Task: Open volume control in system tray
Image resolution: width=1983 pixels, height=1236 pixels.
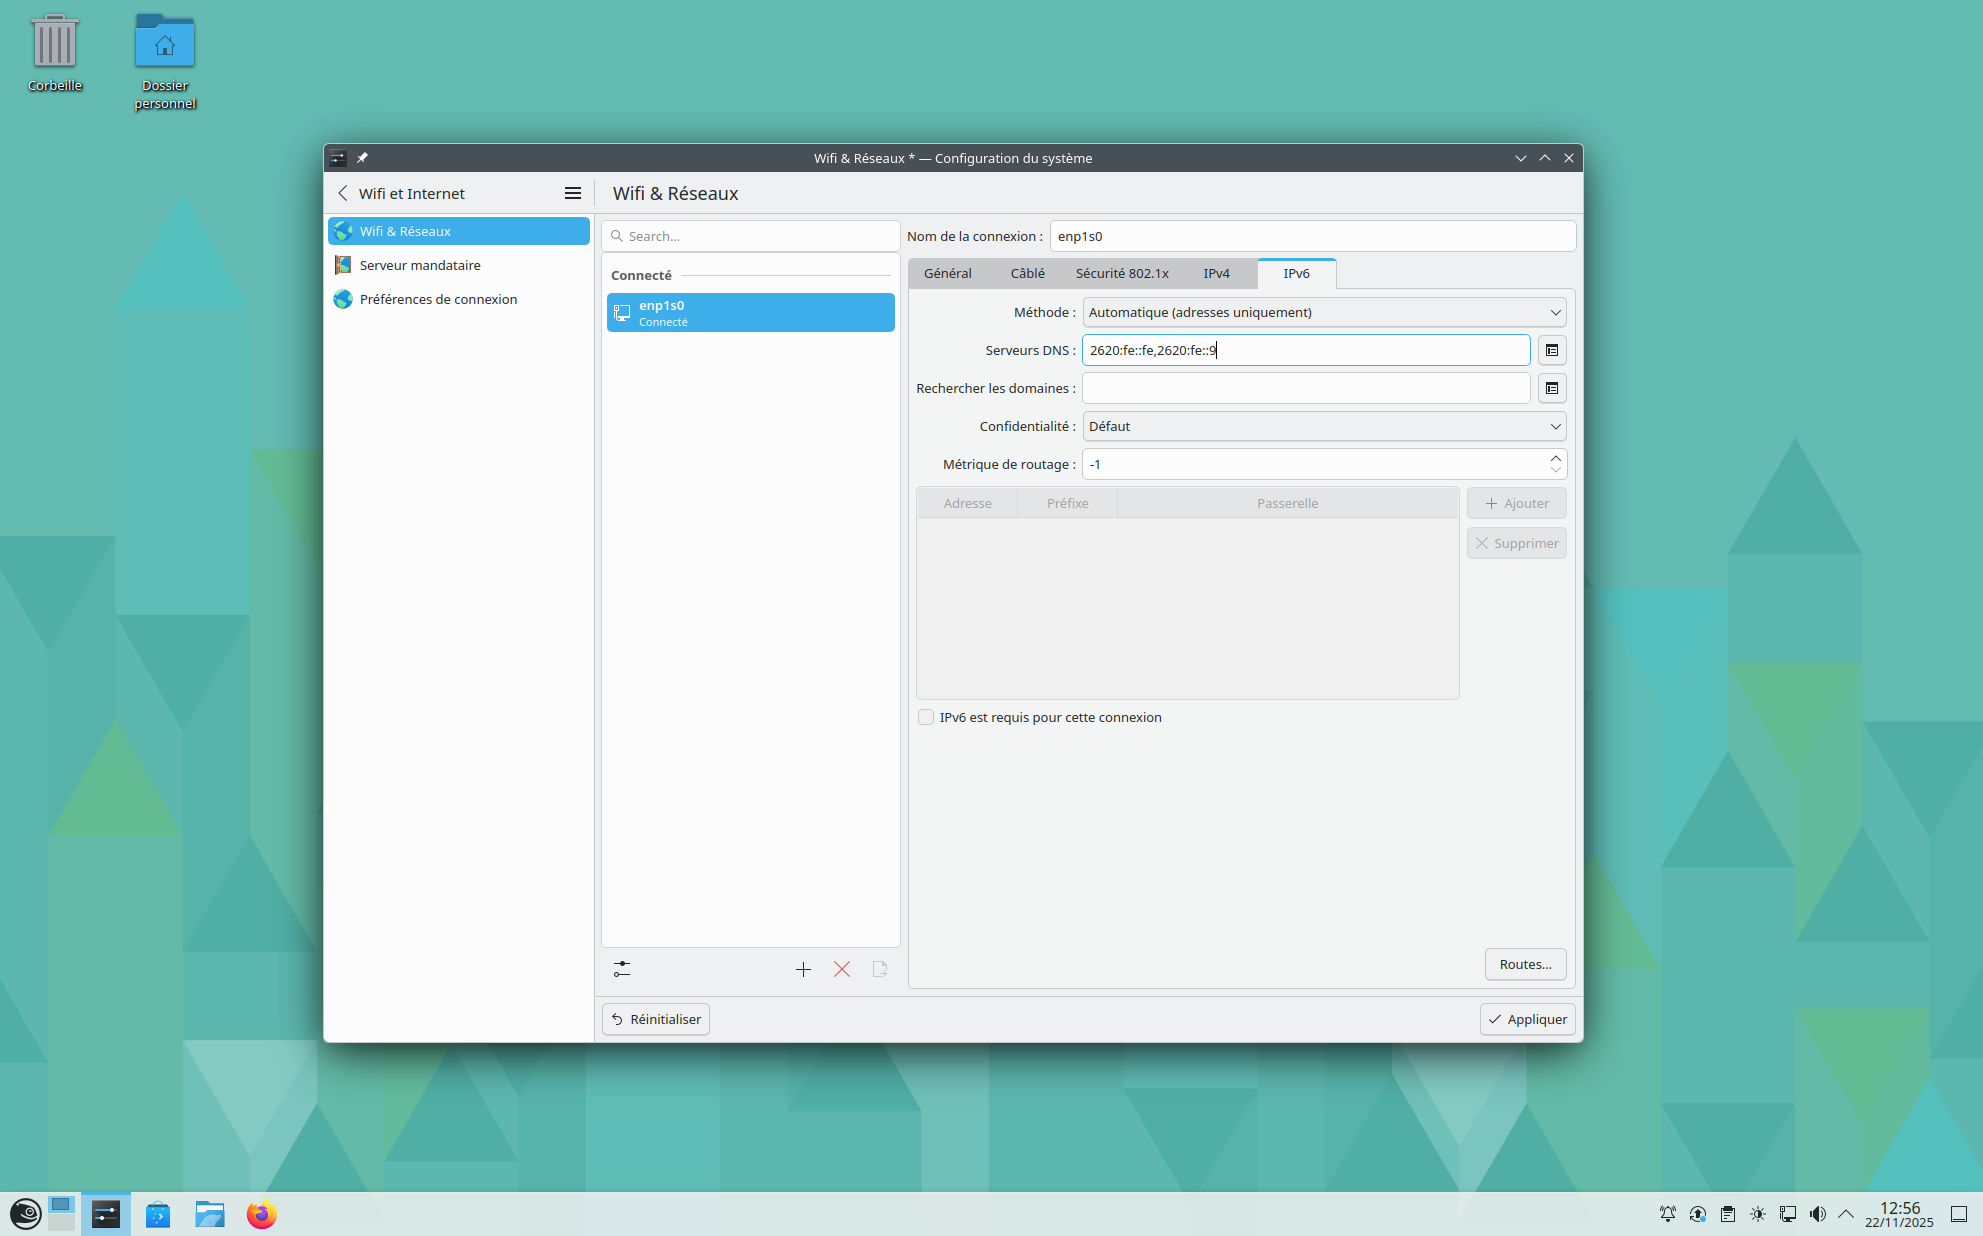Action: [1817, 1214]
